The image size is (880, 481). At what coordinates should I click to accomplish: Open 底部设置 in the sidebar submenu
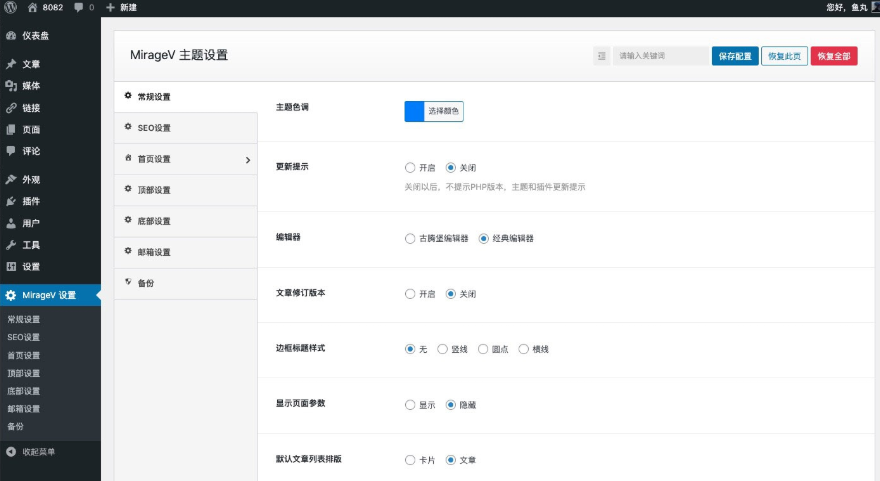tap(24, 391)
